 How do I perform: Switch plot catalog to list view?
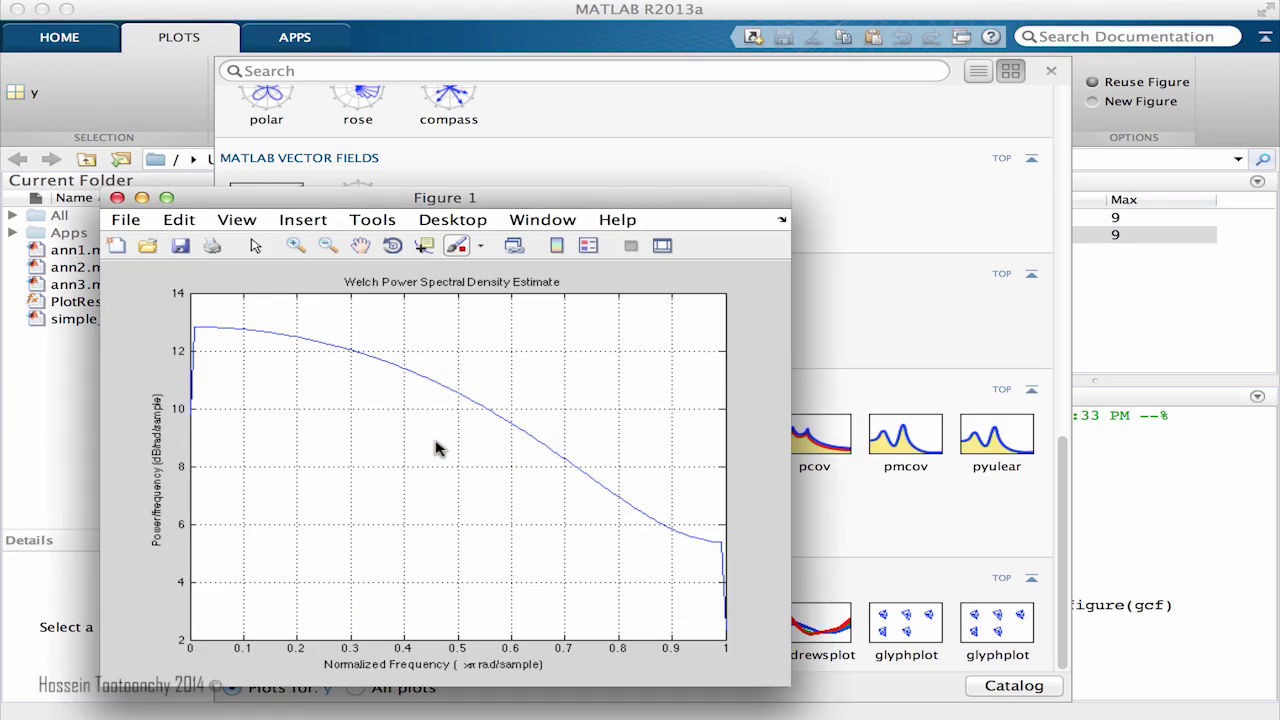coord(978,71)
